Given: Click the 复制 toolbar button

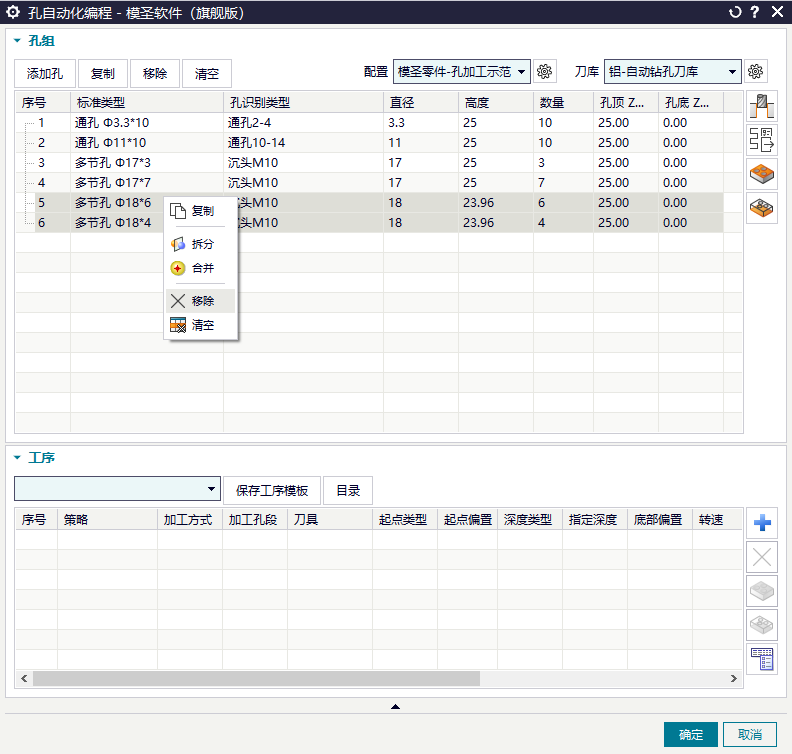Looking at the screenshot, I should [103, 74].
